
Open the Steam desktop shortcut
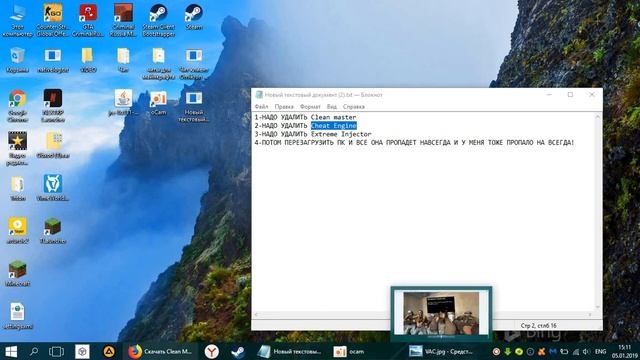click(x=193, y=17)
